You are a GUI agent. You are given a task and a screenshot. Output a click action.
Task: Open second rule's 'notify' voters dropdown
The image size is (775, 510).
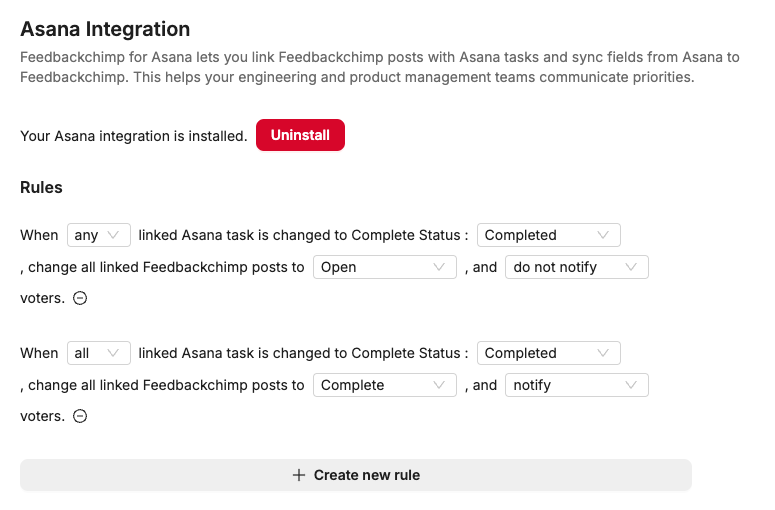(x=576, y=385)
